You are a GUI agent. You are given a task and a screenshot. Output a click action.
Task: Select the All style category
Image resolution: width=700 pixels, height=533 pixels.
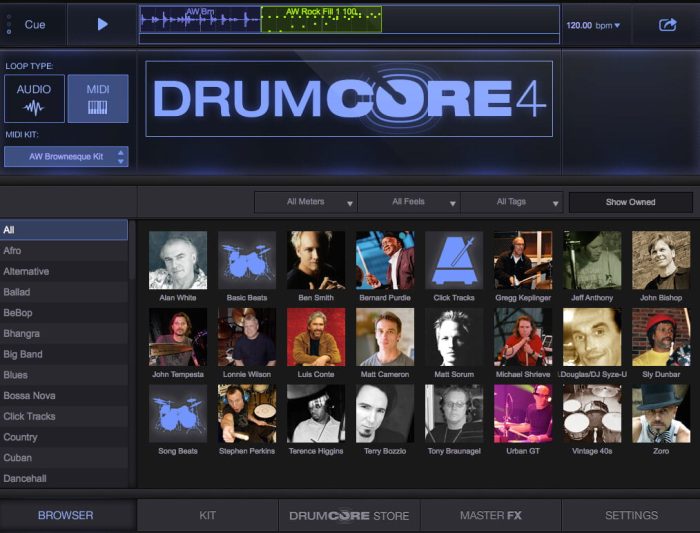[64, 230]
